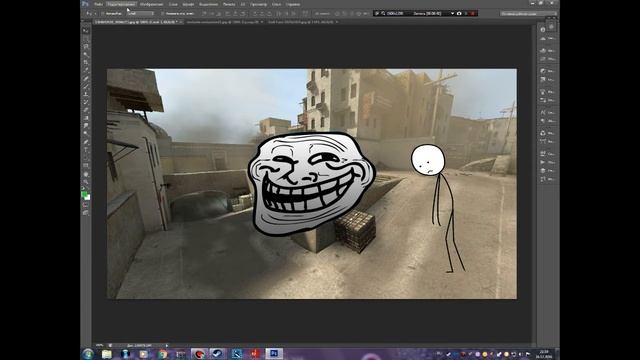Open File Explorer from the taskbar
The height and width of the screenshot is (360, 640).
click(107, 354)
